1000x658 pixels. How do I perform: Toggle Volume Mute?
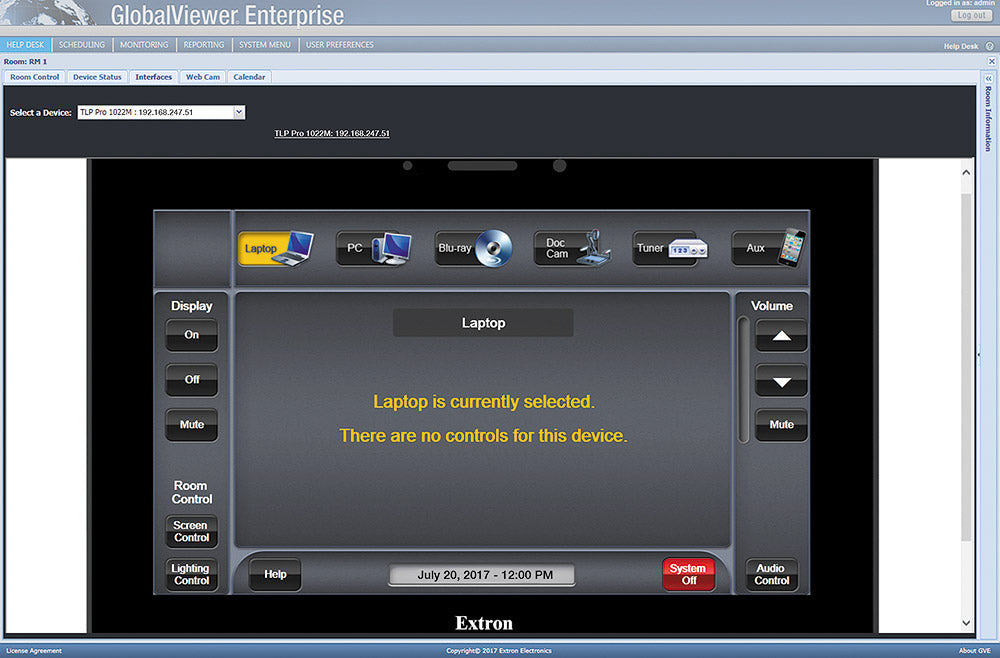pos(781,425)
